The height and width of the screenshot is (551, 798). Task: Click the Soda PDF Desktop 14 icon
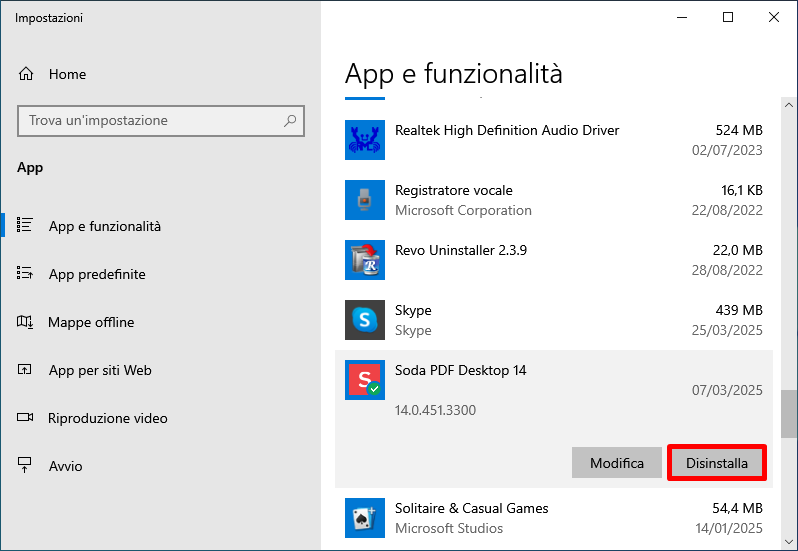pyautogui.click(x=364, y=380)
